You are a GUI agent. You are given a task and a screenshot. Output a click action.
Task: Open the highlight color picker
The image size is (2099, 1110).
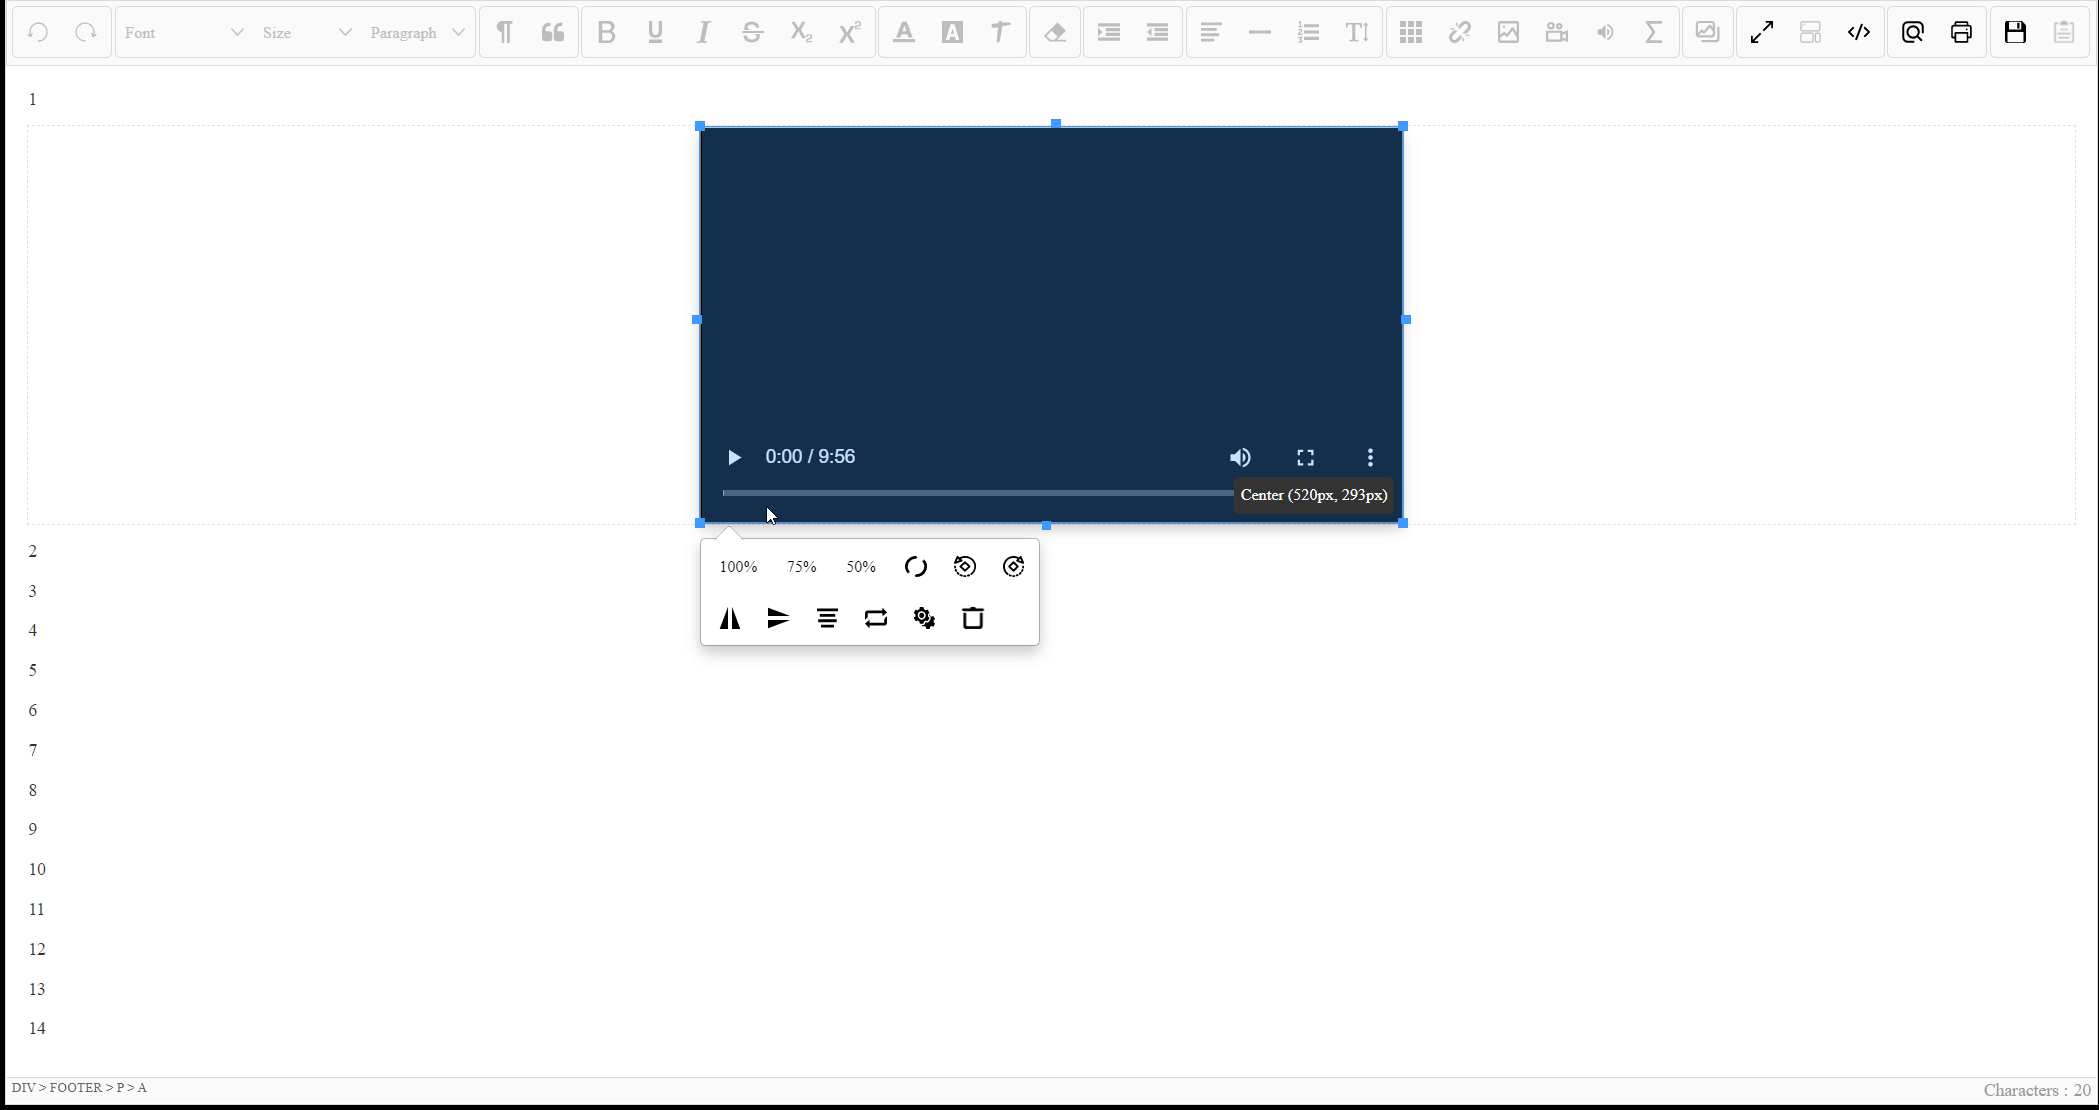click(952, 32)
